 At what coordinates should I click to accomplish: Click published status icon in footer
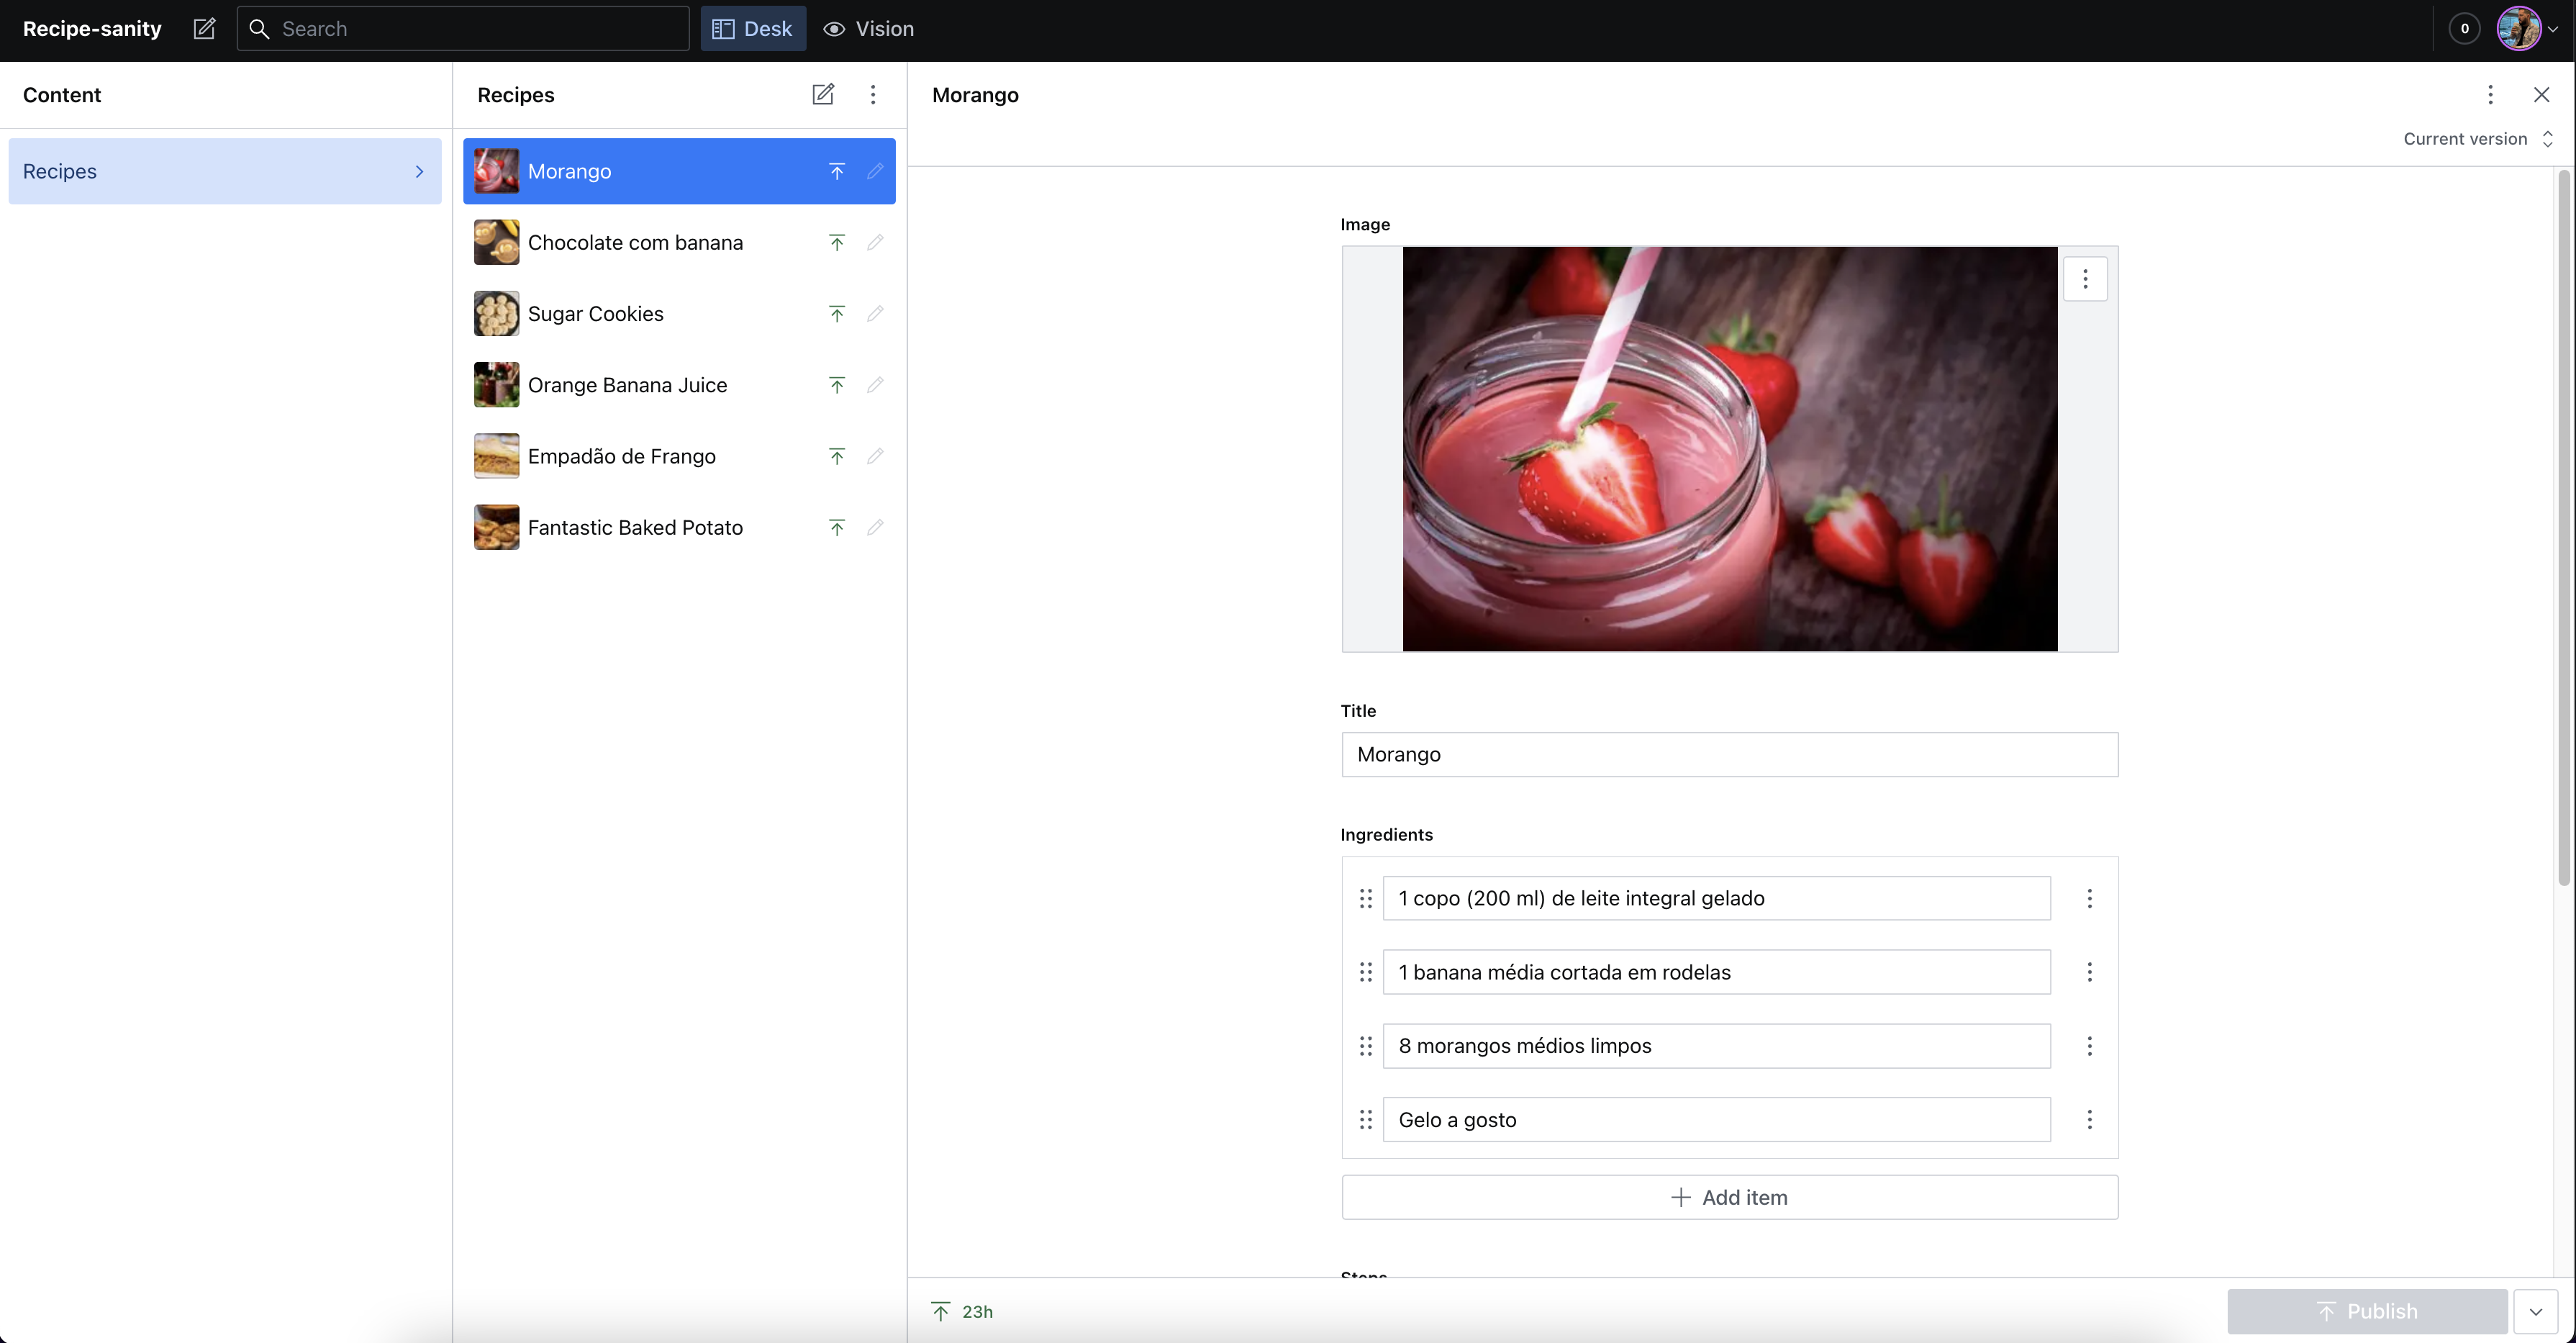940,1311
